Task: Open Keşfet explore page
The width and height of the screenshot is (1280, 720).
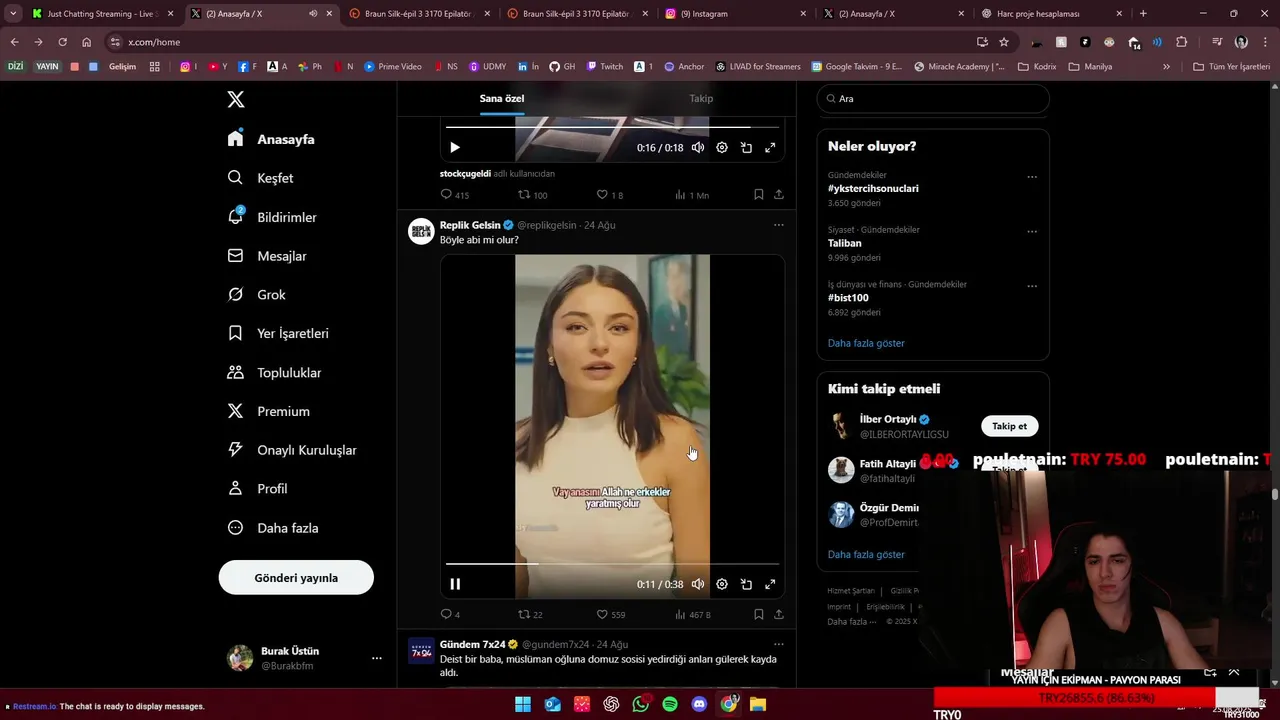Action: pyautogui.click(x=260, y=178)
